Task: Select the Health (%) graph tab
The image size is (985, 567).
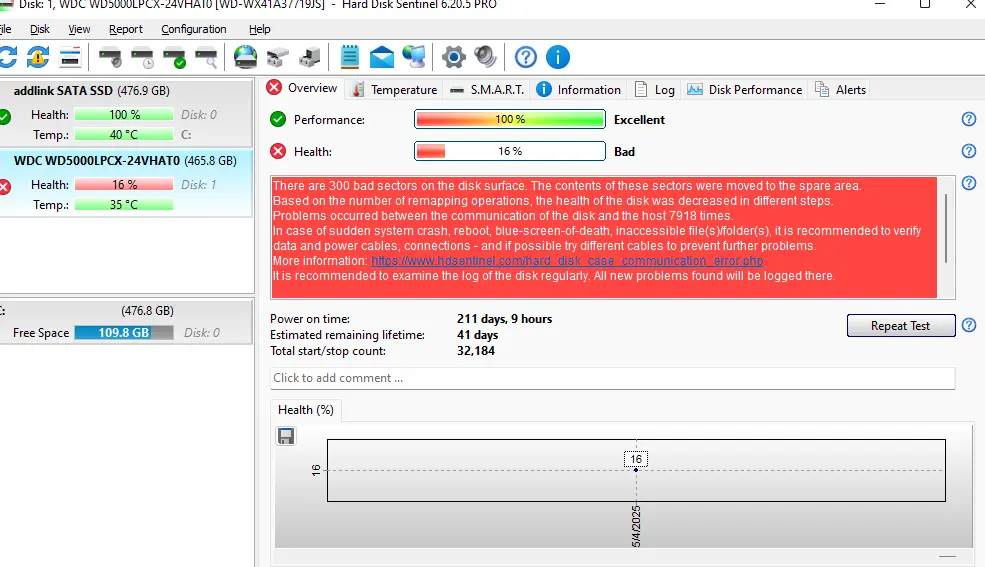Action: pyautogui.click(x=306, y=410)
